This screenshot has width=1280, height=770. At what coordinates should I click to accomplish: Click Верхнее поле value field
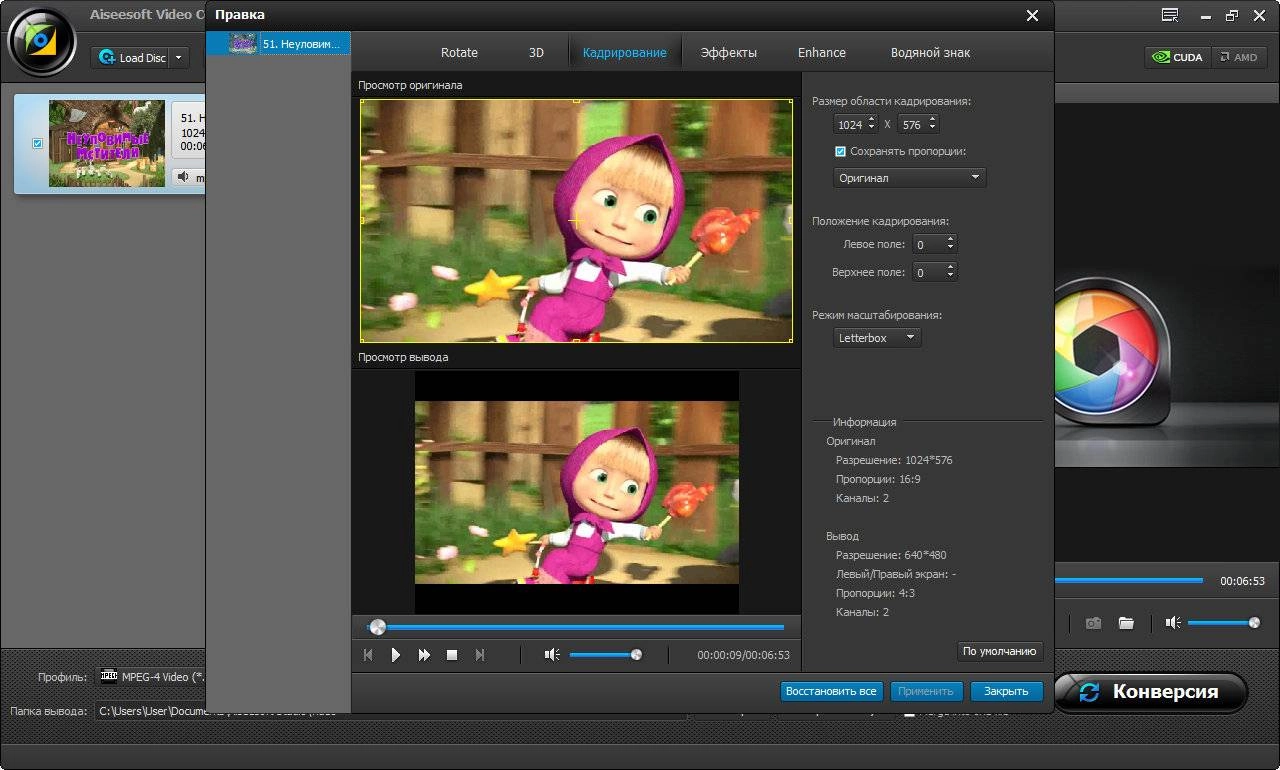pyautogui.click(x=927, y=272)
